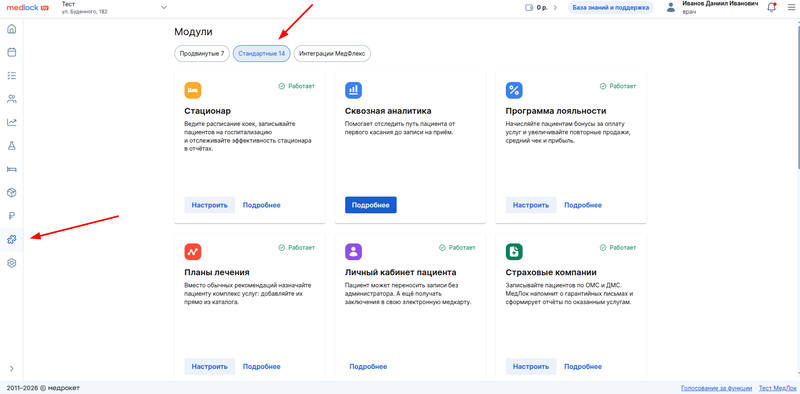Click Настроить on Программа лояльности card
800x394 pixels.
[531, 205]
